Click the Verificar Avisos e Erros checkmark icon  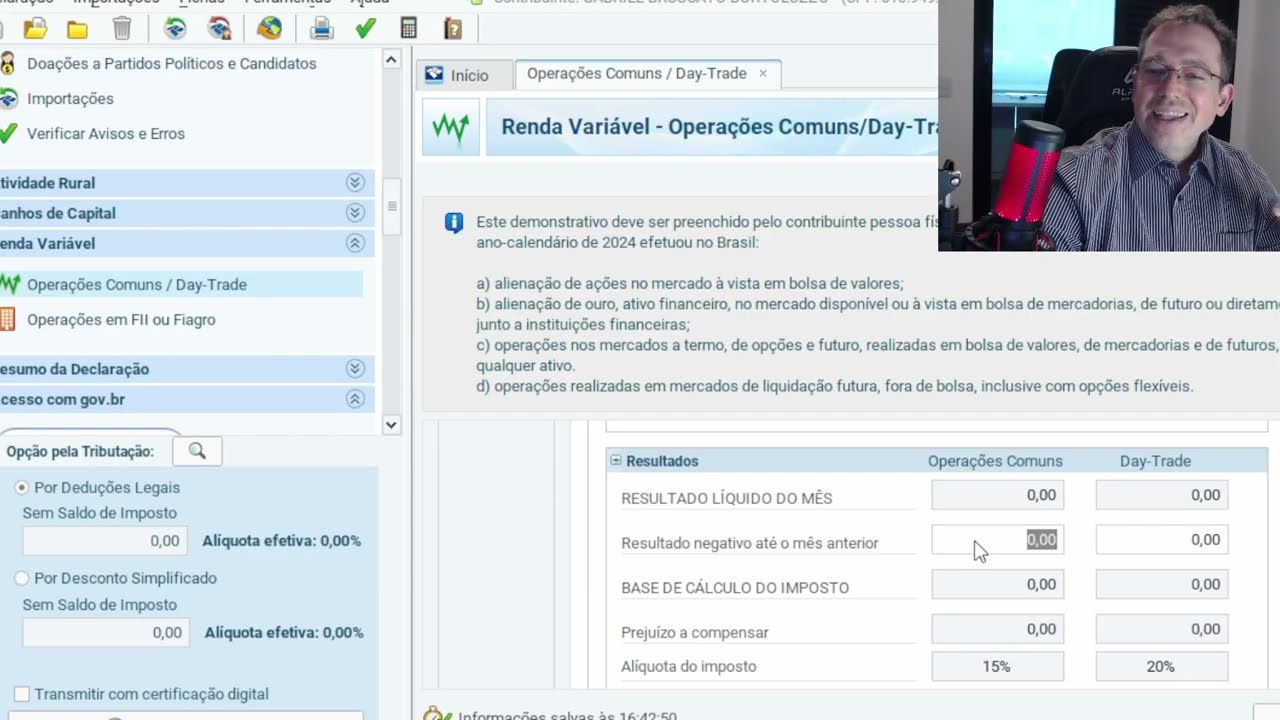[8, 133]
